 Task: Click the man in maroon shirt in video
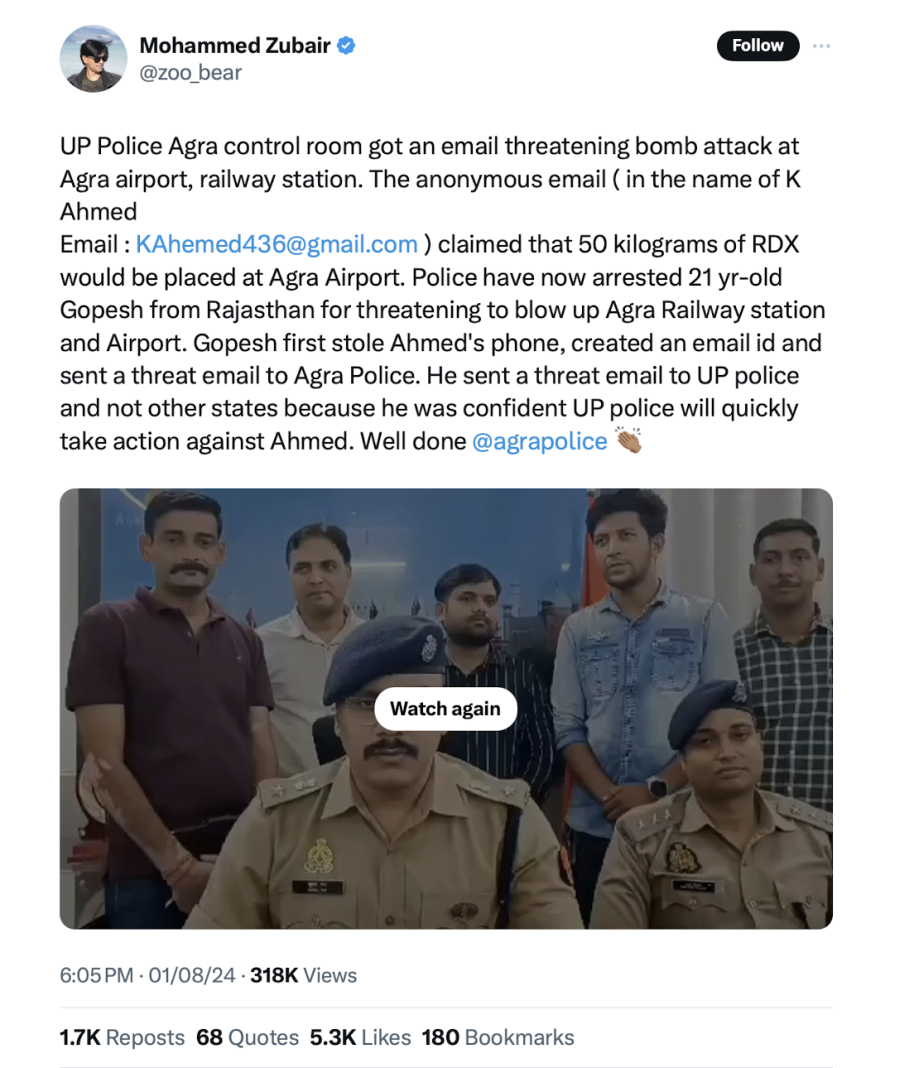pos(170,680)
